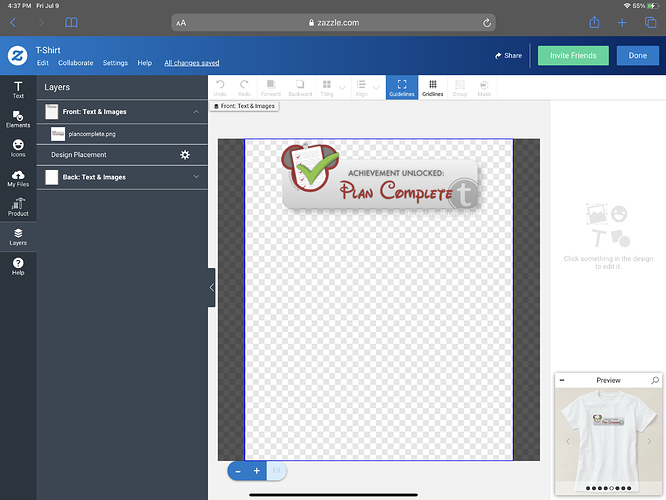Expand Back: Text & Images section
The image size is (666, 500).
coord(196,177)
